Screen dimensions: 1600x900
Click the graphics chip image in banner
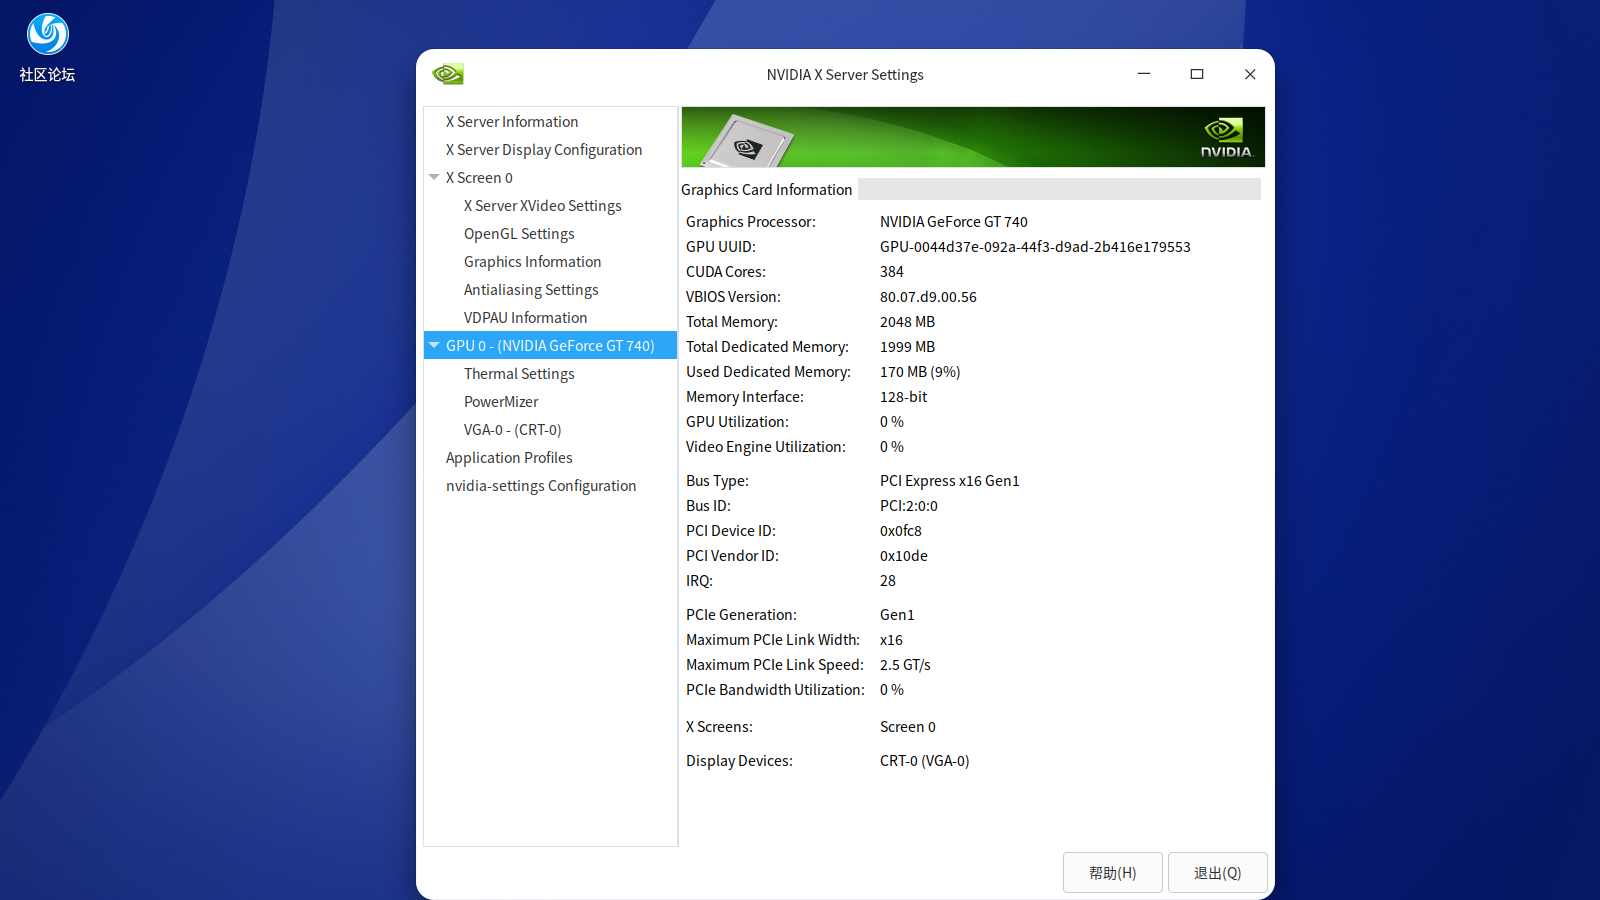(747, 142)
